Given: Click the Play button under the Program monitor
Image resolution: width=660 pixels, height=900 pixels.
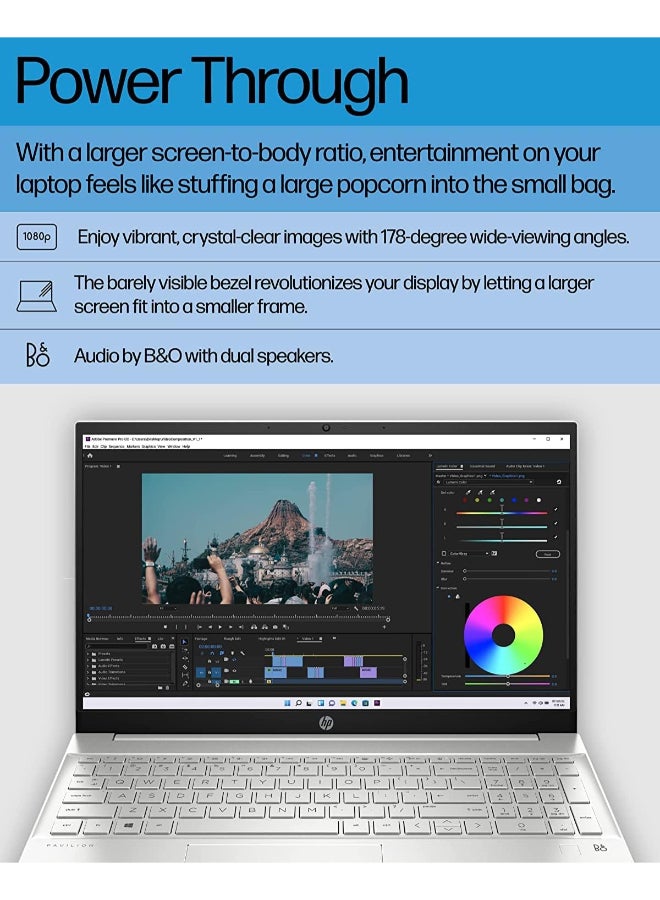Looking at the screenshot, I should [220, 627].
